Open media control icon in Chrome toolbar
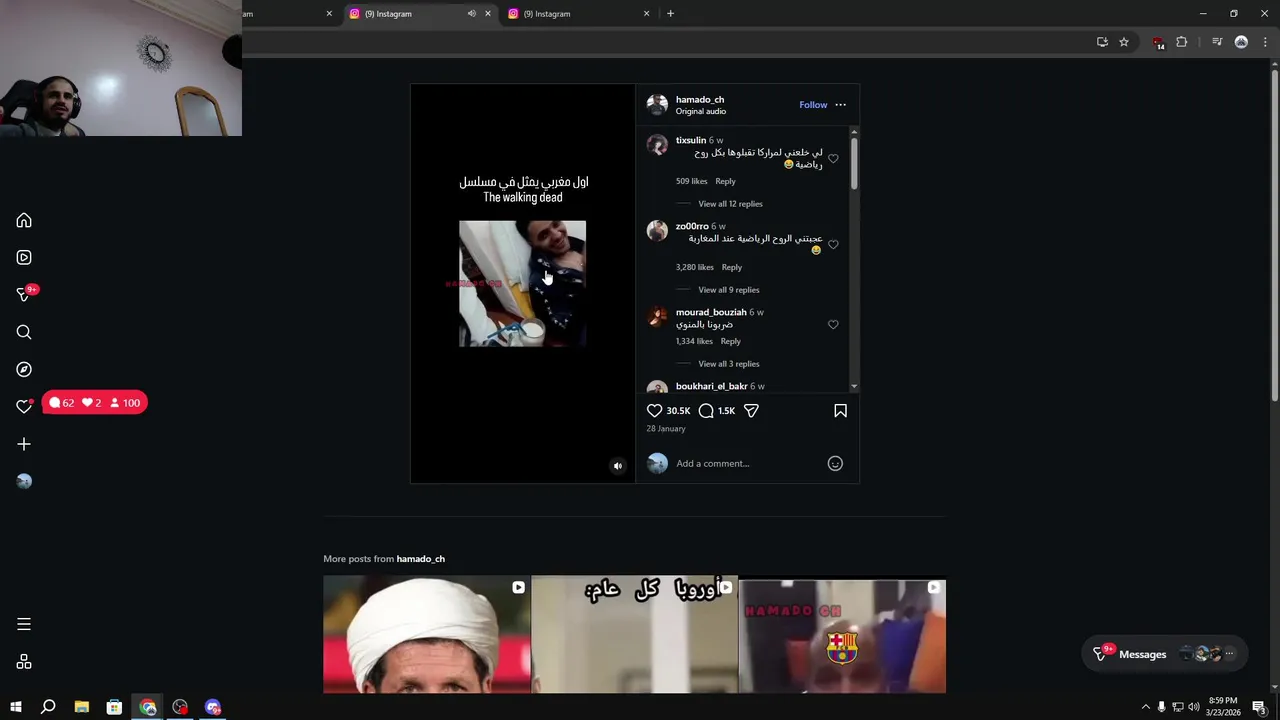Viewport: 1280px width, 720px height. coord(1217,42)
